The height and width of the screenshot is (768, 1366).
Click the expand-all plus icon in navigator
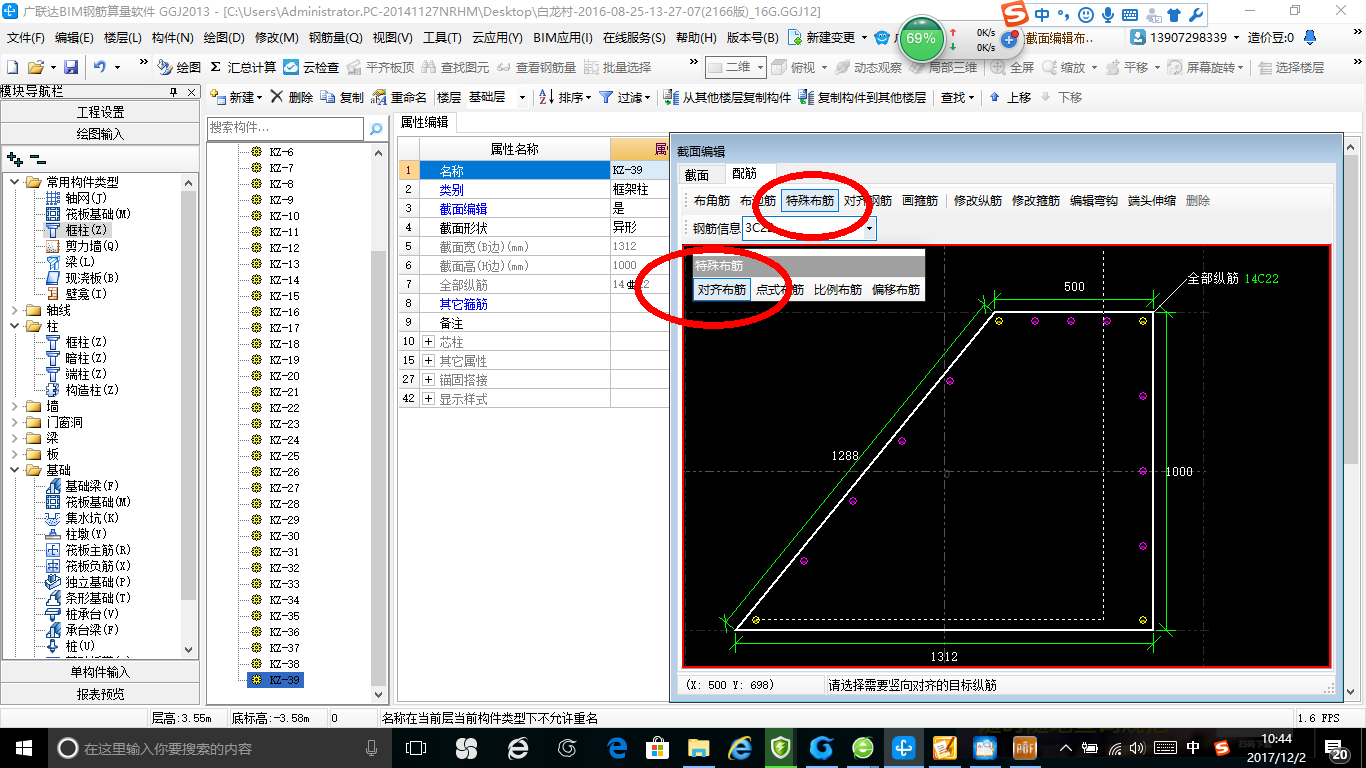[x=15, y=159]
